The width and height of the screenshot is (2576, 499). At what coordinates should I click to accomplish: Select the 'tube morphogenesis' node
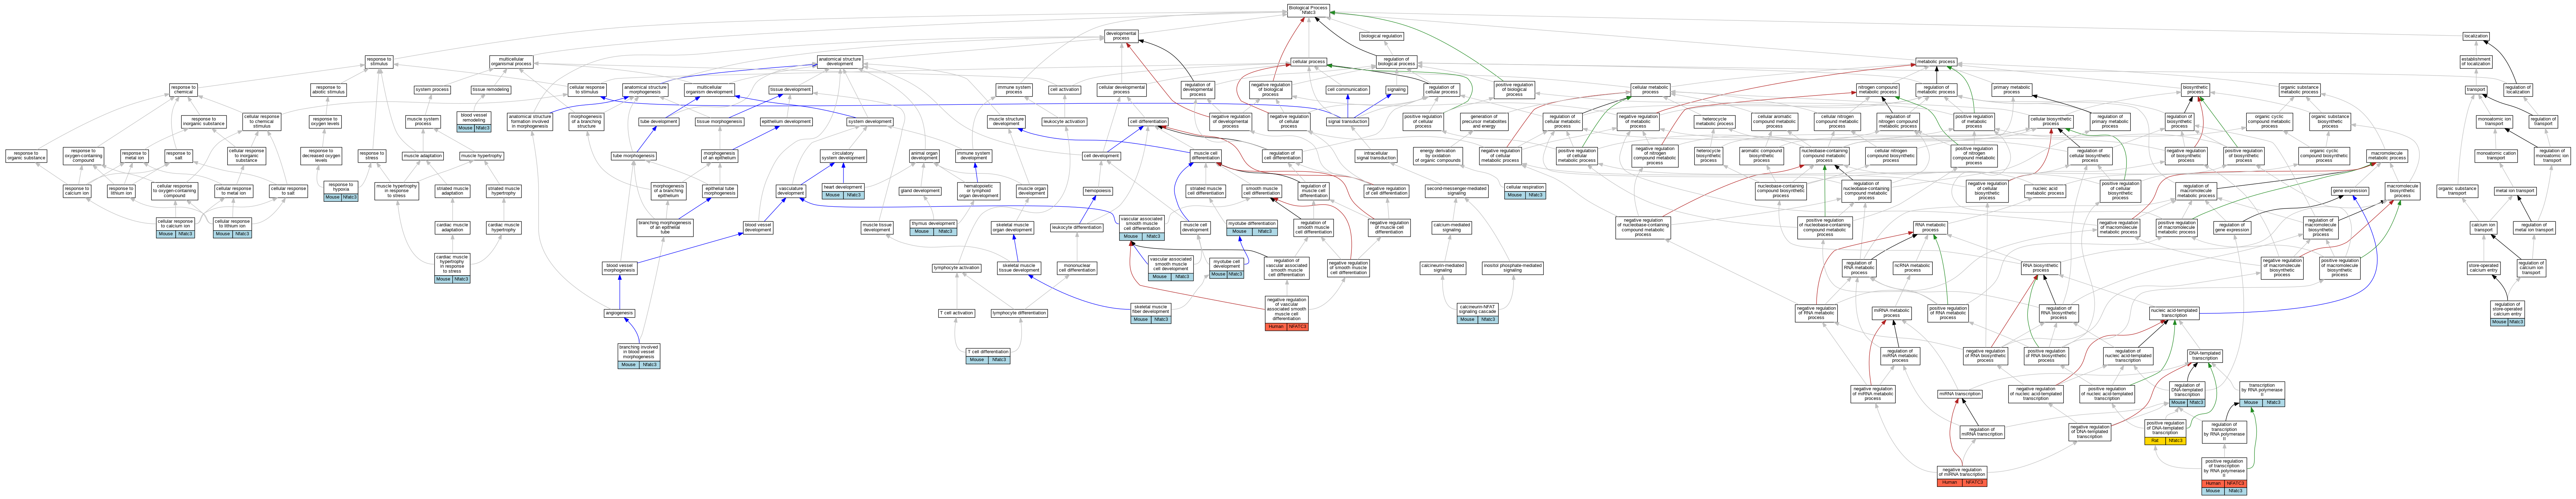coord(634,156)
